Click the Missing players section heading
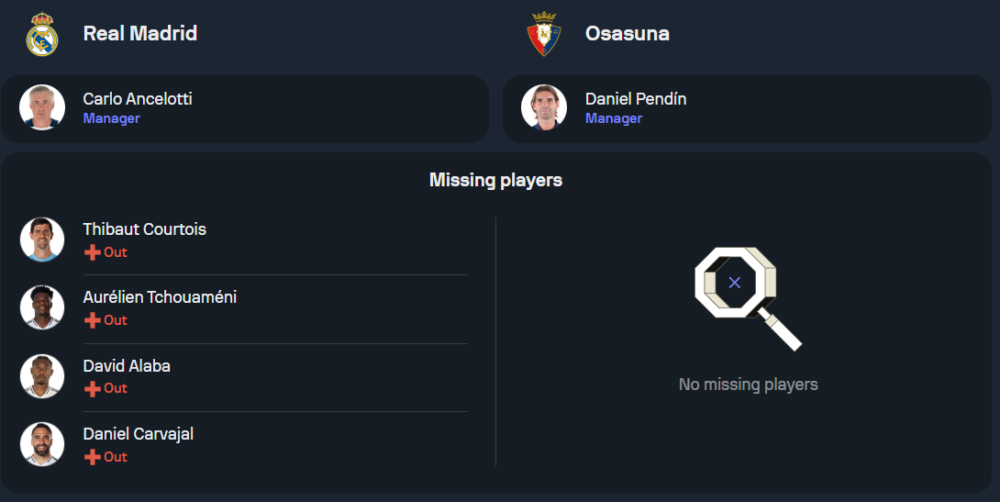 pyautogui.click(x=495, y=180)
